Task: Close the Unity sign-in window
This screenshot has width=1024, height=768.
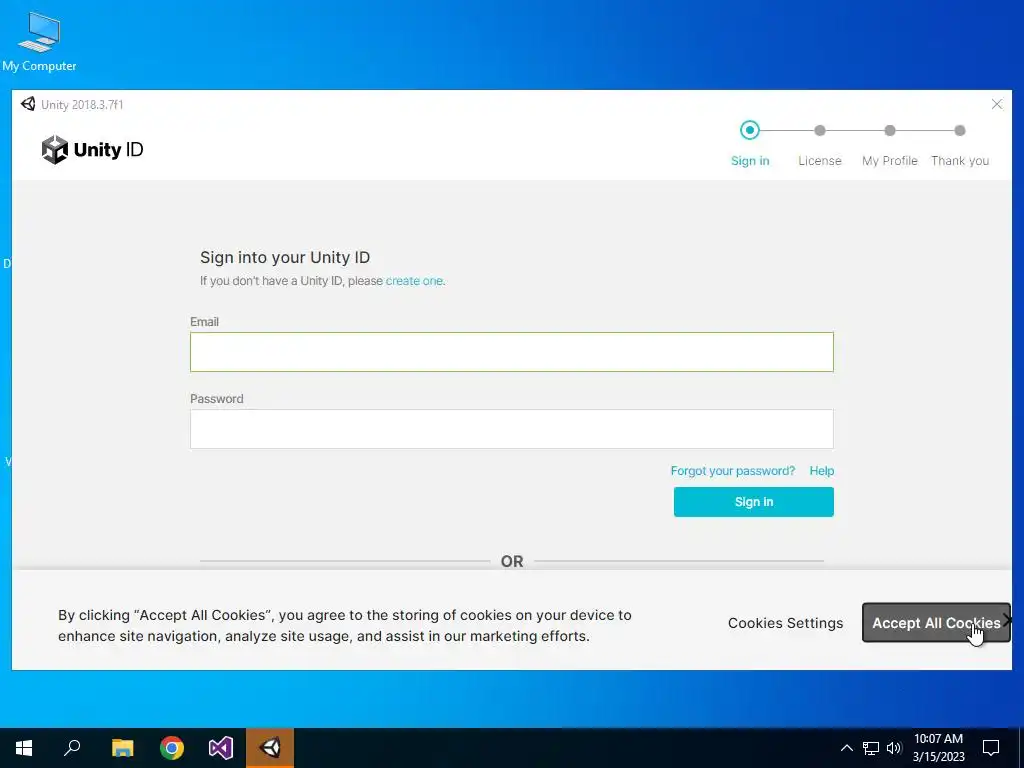Action: [x=997, y=104]
